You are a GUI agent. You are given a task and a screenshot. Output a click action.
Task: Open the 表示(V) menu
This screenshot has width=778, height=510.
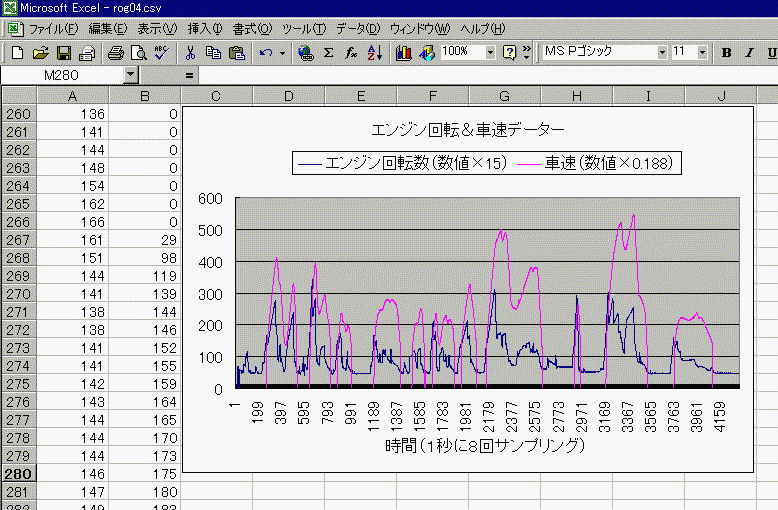[x=157, y=29]
